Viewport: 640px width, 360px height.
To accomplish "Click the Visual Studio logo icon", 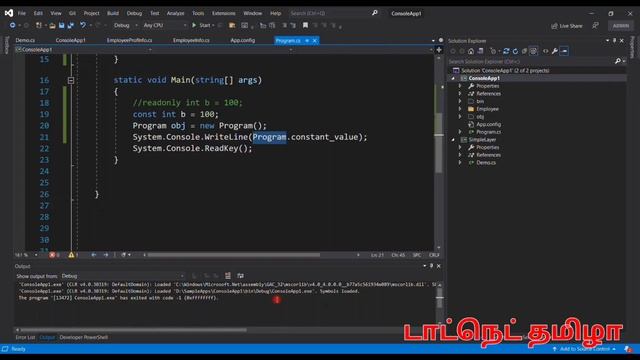I will point(9,13).
